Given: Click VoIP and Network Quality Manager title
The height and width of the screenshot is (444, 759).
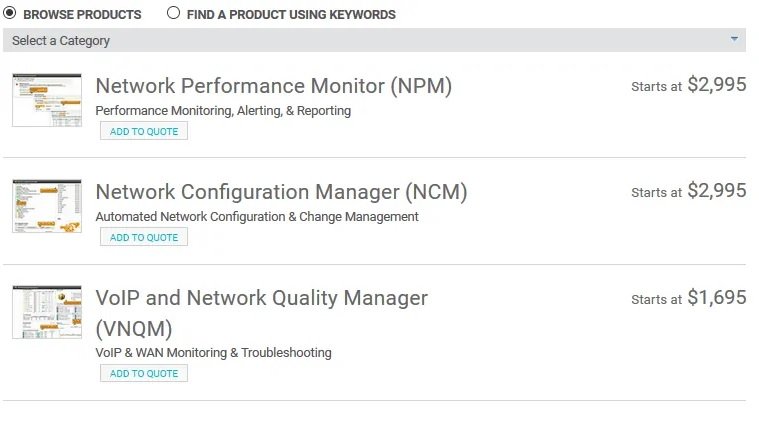Looking at the screenshot, I should [261, 298].
